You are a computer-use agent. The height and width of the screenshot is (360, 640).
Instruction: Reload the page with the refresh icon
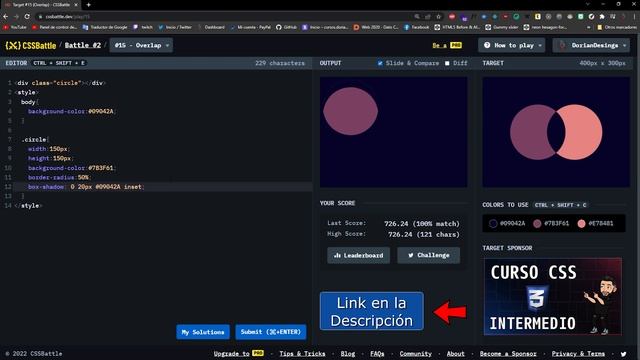click(x=27, y=16)
